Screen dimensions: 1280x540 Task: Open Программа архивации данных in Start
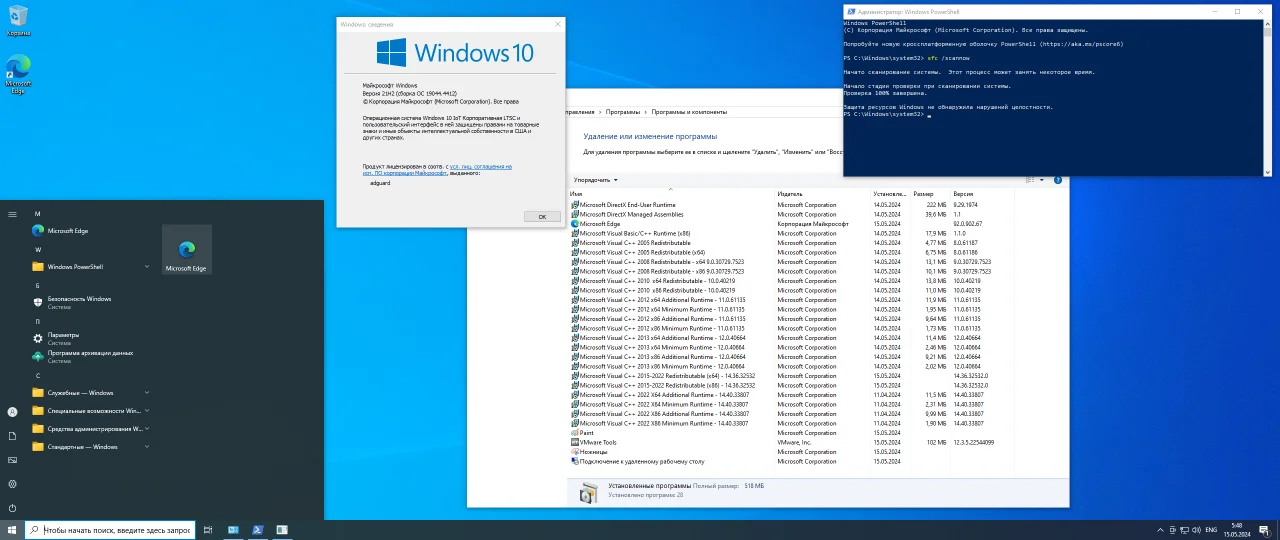click(x=91, y=356)
